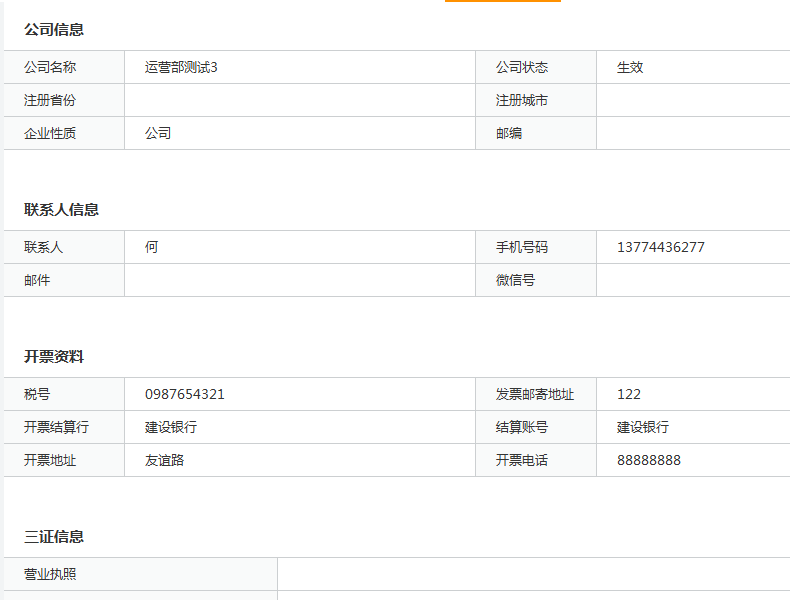
Task: Click the mailing address value 122
Action: (629, 394)
